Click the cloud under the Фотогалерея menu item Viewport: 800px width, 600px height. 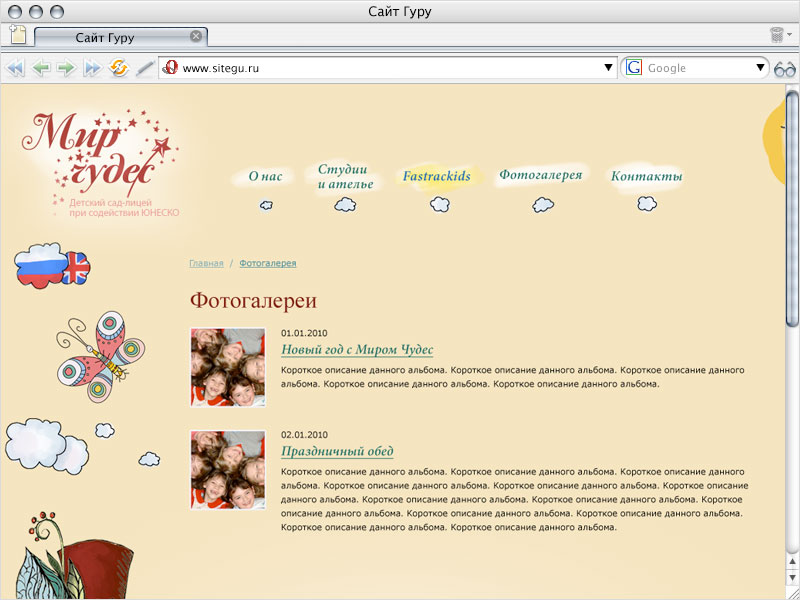(543, 205)
